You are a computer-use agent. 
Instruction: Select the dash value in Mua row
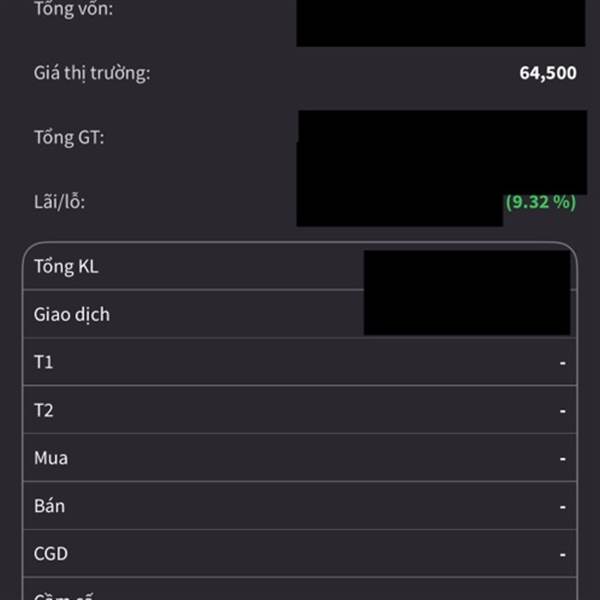point(562,458)
